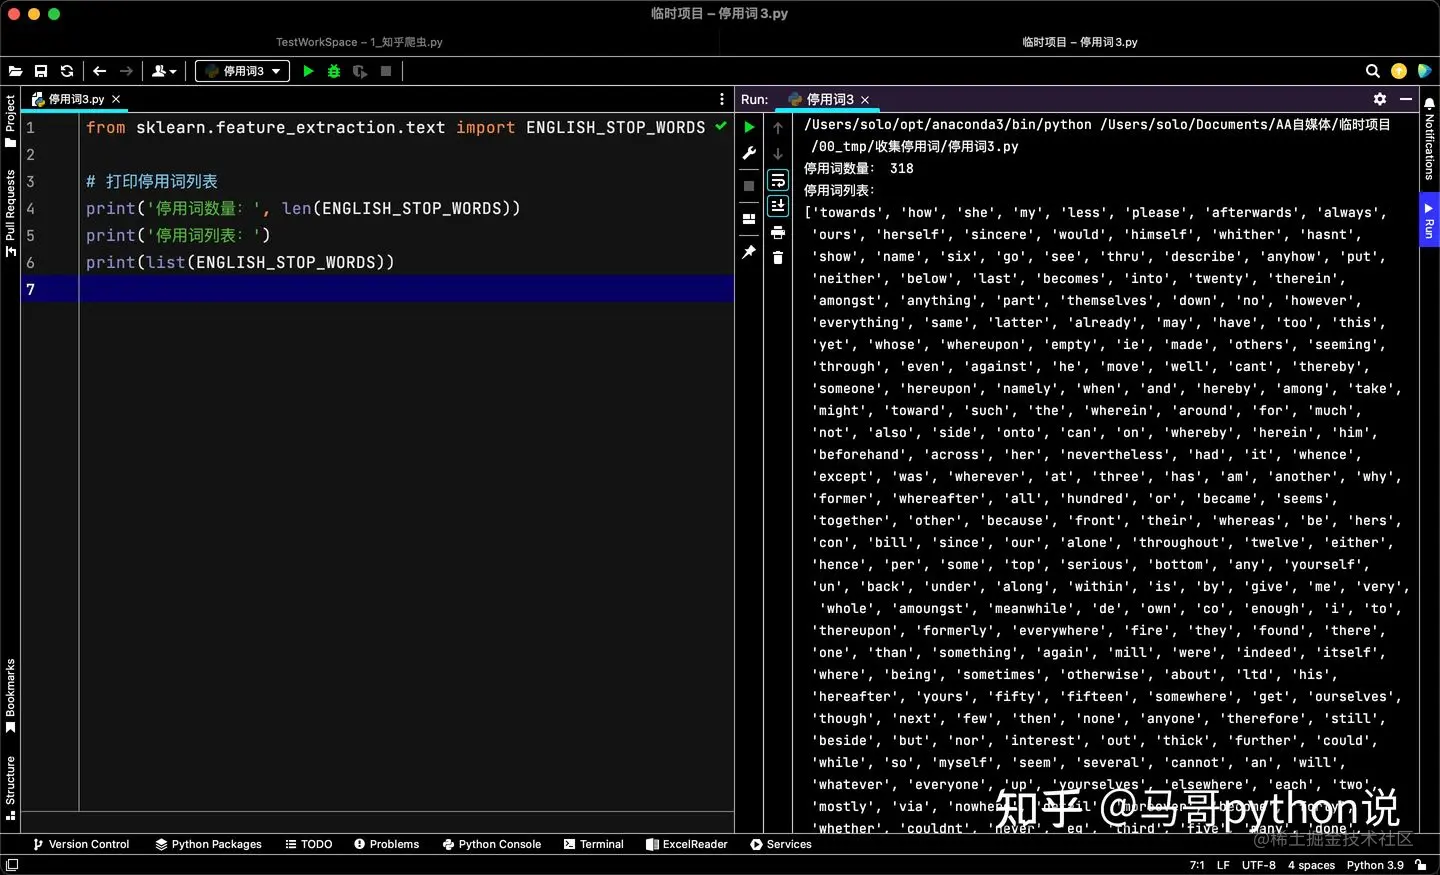Switch to 'TestWorkSpace – 1_知乎爬虫.py' window tab
Viewport: 1440px width, 875px height.
pos(360,42)
